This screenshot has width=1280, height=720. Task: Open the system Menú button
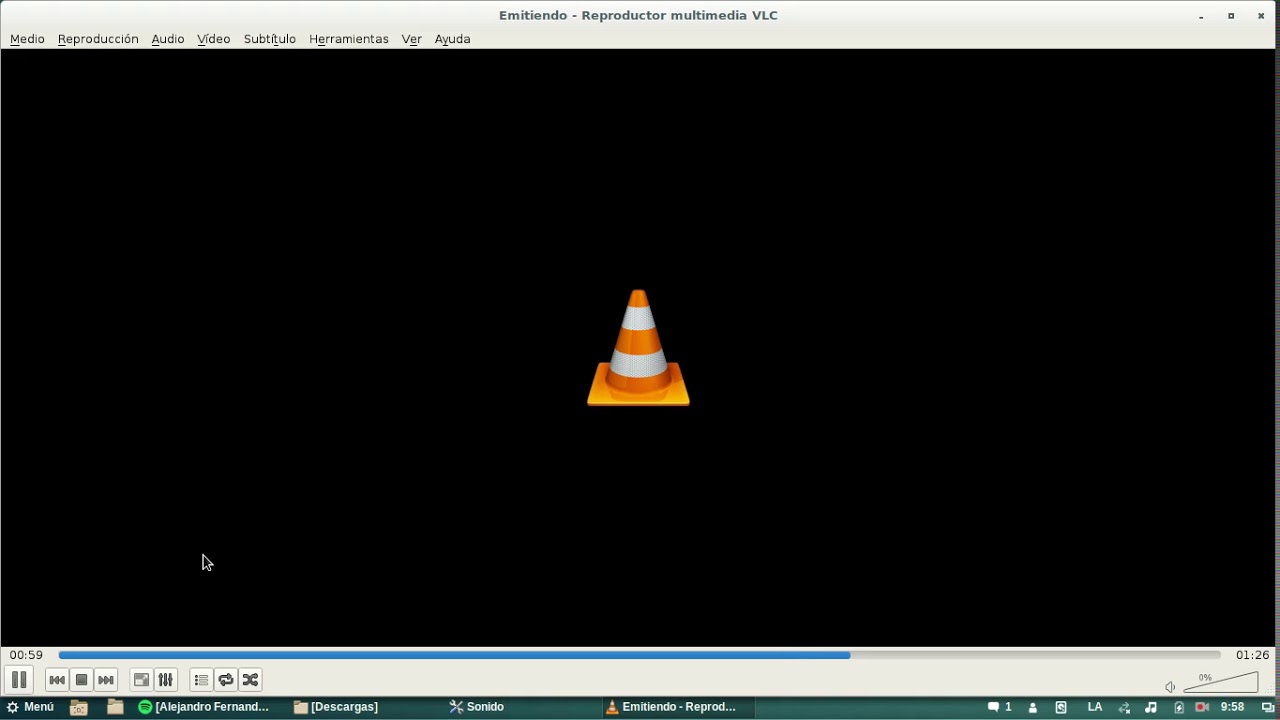point(30,707)
